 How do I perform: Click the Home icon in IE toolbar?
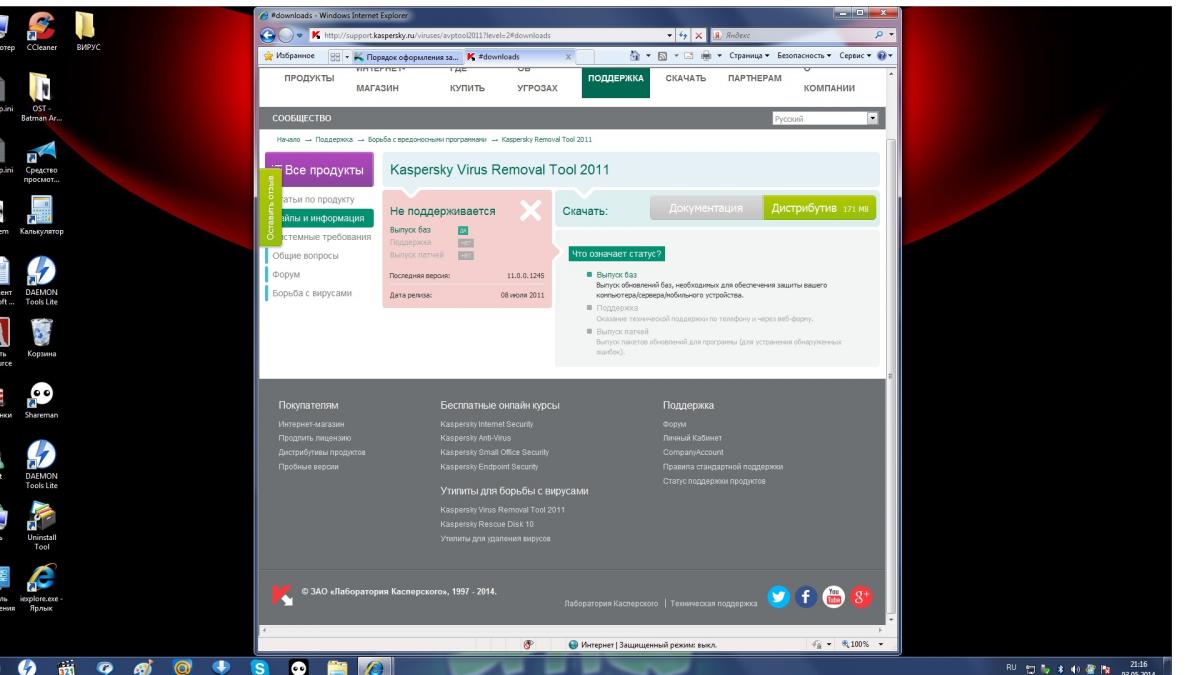pyautogui.click(x=635, y=56)
